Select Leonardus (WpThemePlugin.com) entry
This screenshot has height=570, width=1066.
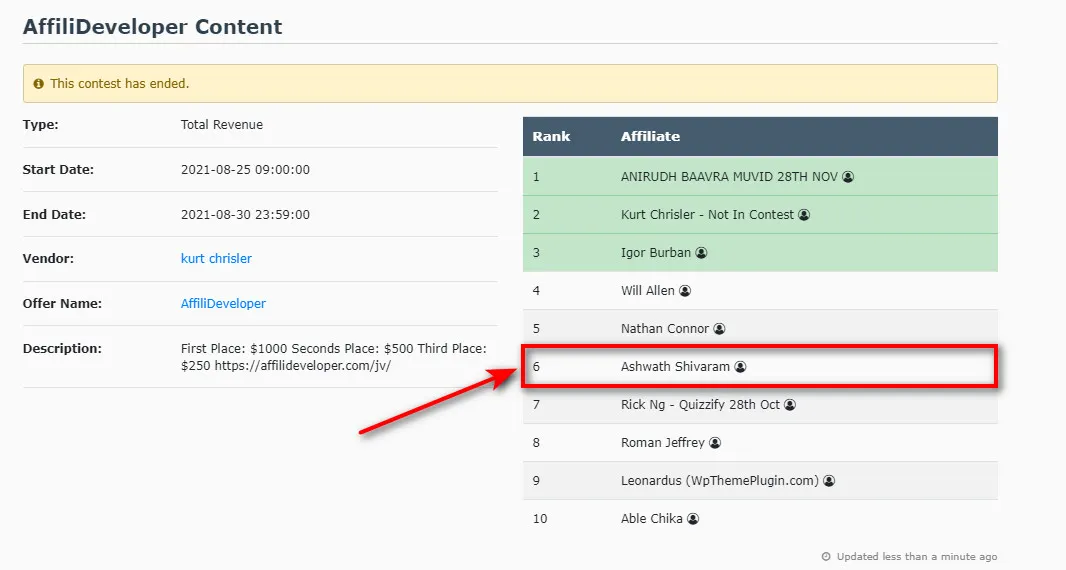coord(719,481)
